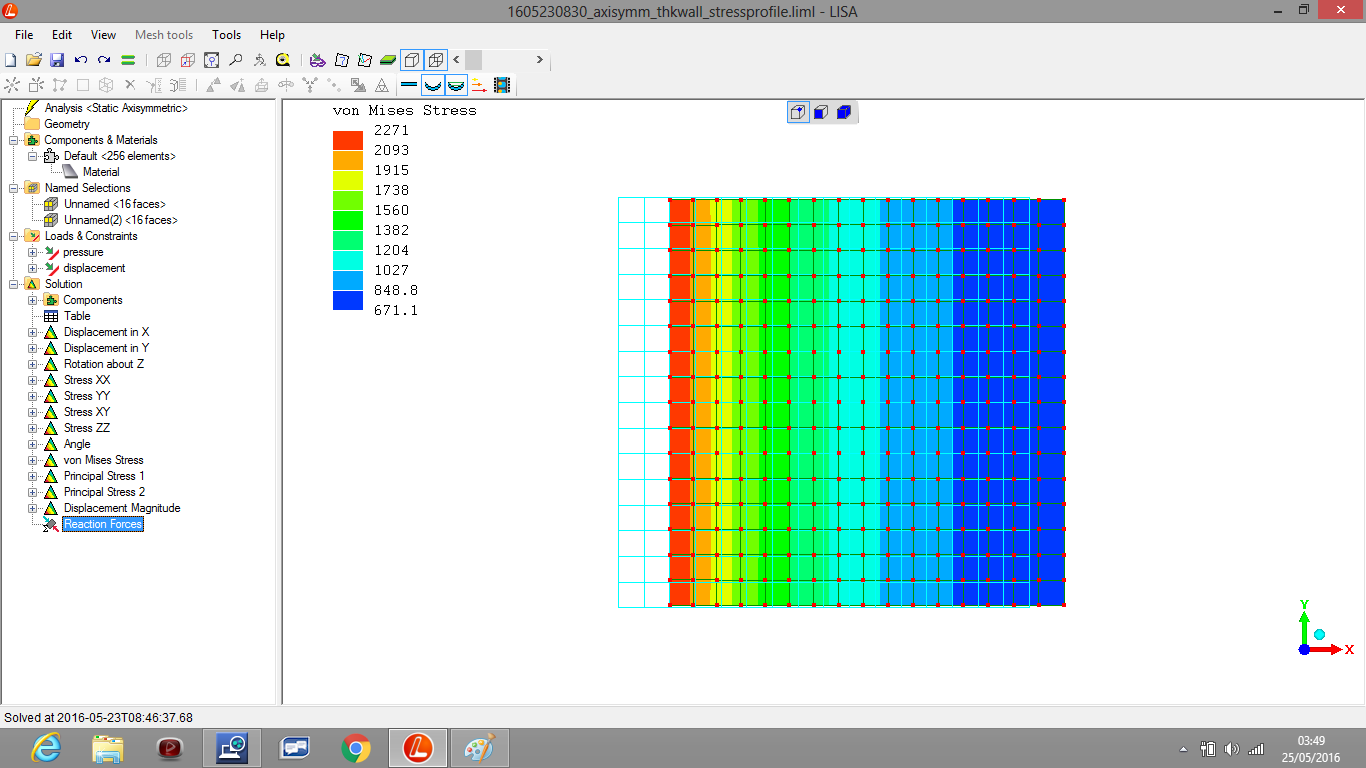Select Displacement Magnitude in the tree
Image resolution: width=1366 pixels, height=768 pixels.
point(121,508)
